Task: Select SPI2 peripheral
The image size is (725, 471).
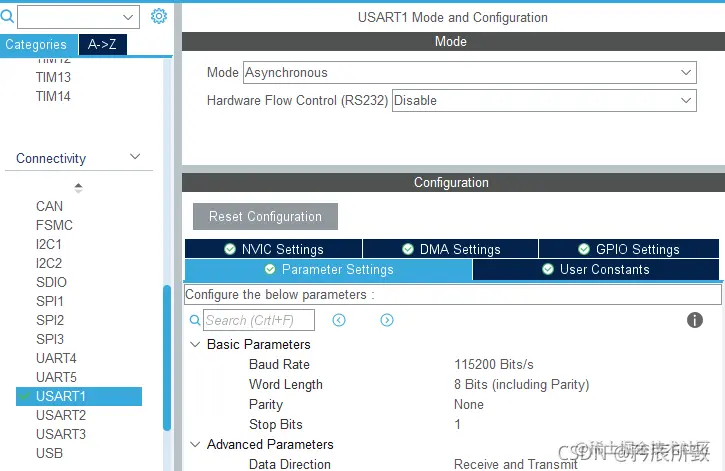Action: click(49, 320)
